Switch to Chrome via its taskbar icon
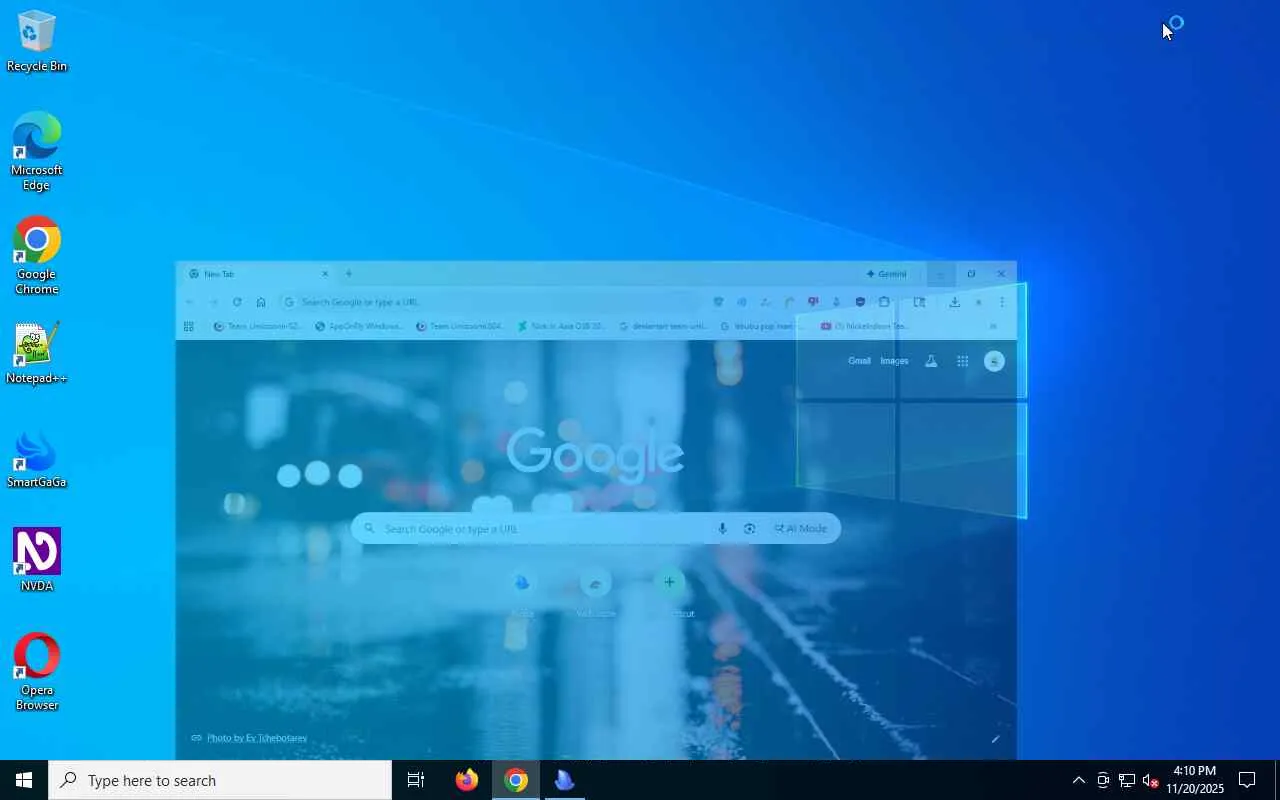Screen dimensions: 1280x800 point(516,780)
